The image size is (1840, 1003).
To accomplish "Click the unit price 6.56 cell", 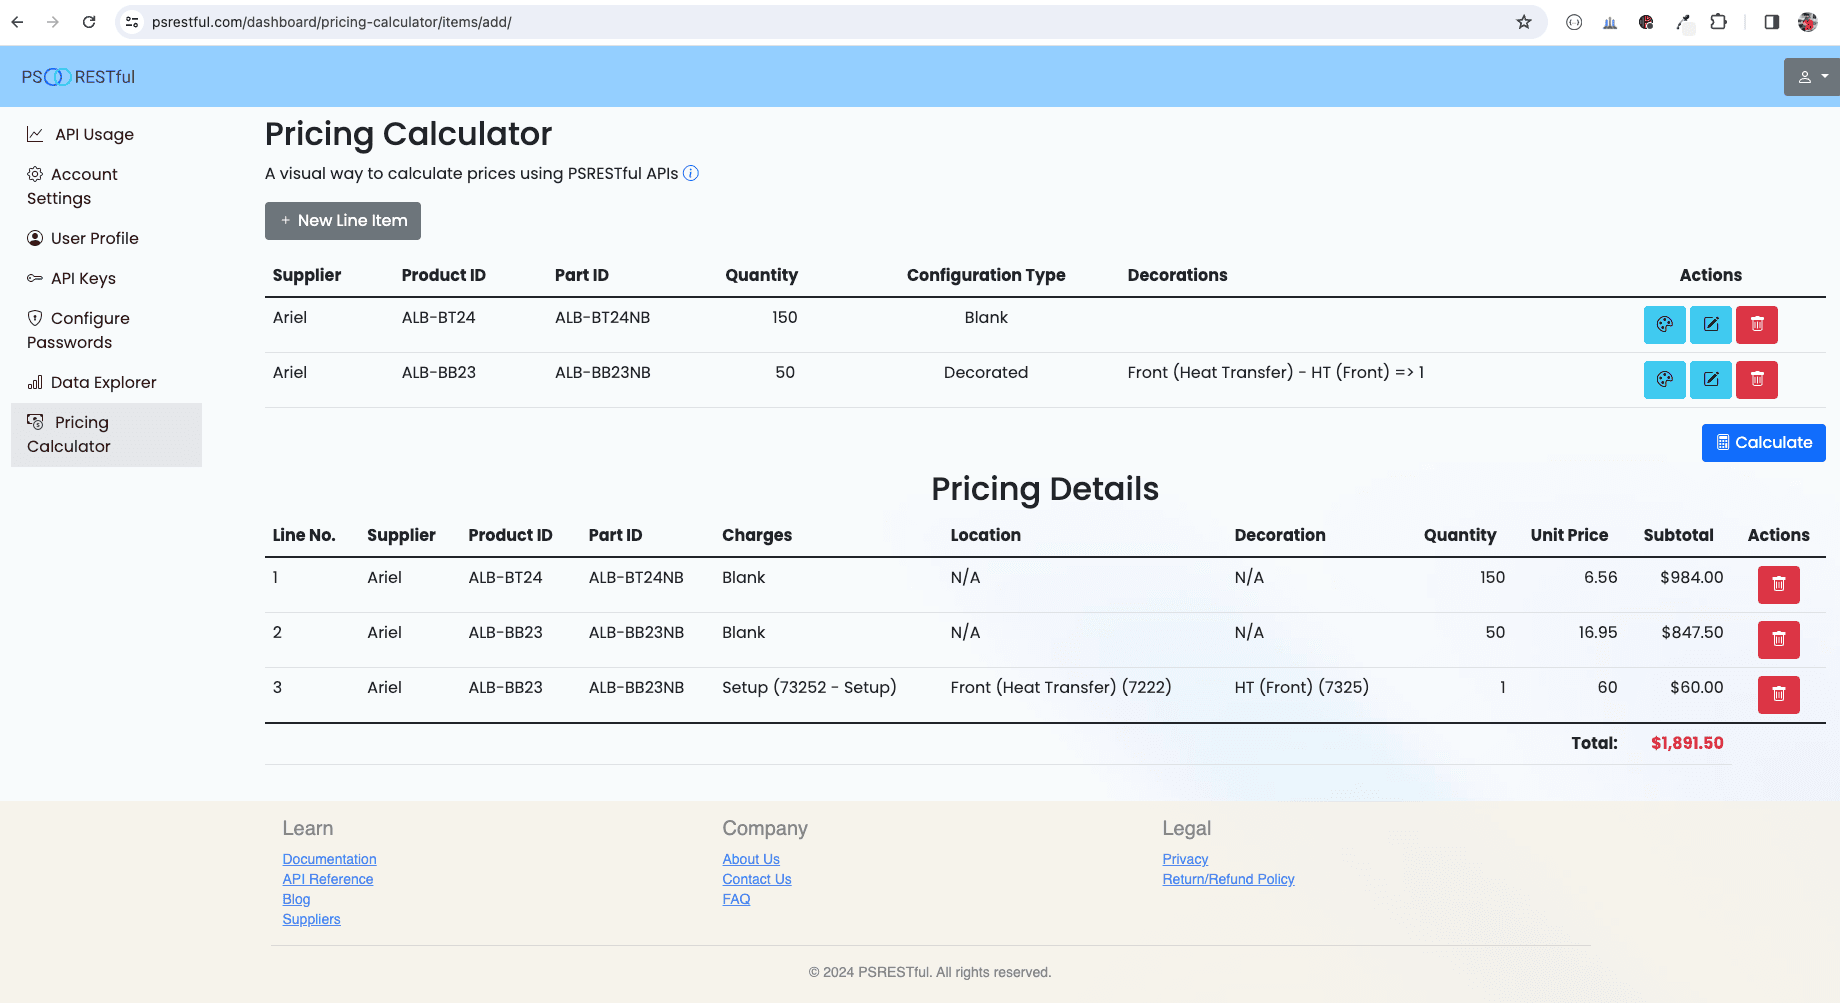I will [x=1600, y=577].
